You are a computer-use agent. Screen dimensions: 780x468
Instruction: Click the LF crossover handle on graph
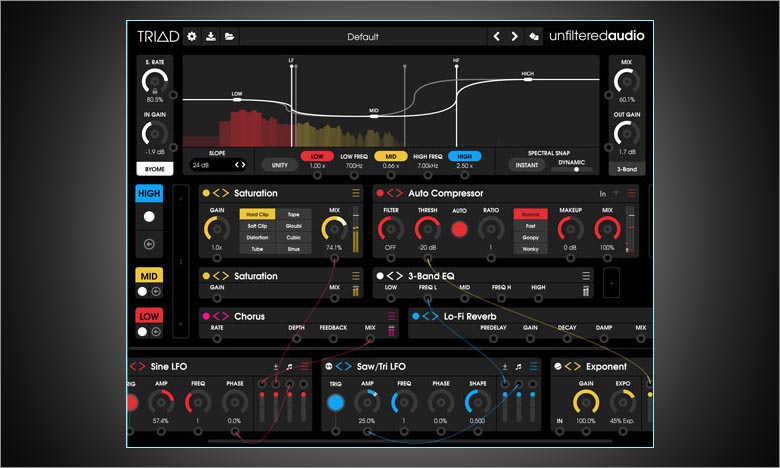pos(292,66)
